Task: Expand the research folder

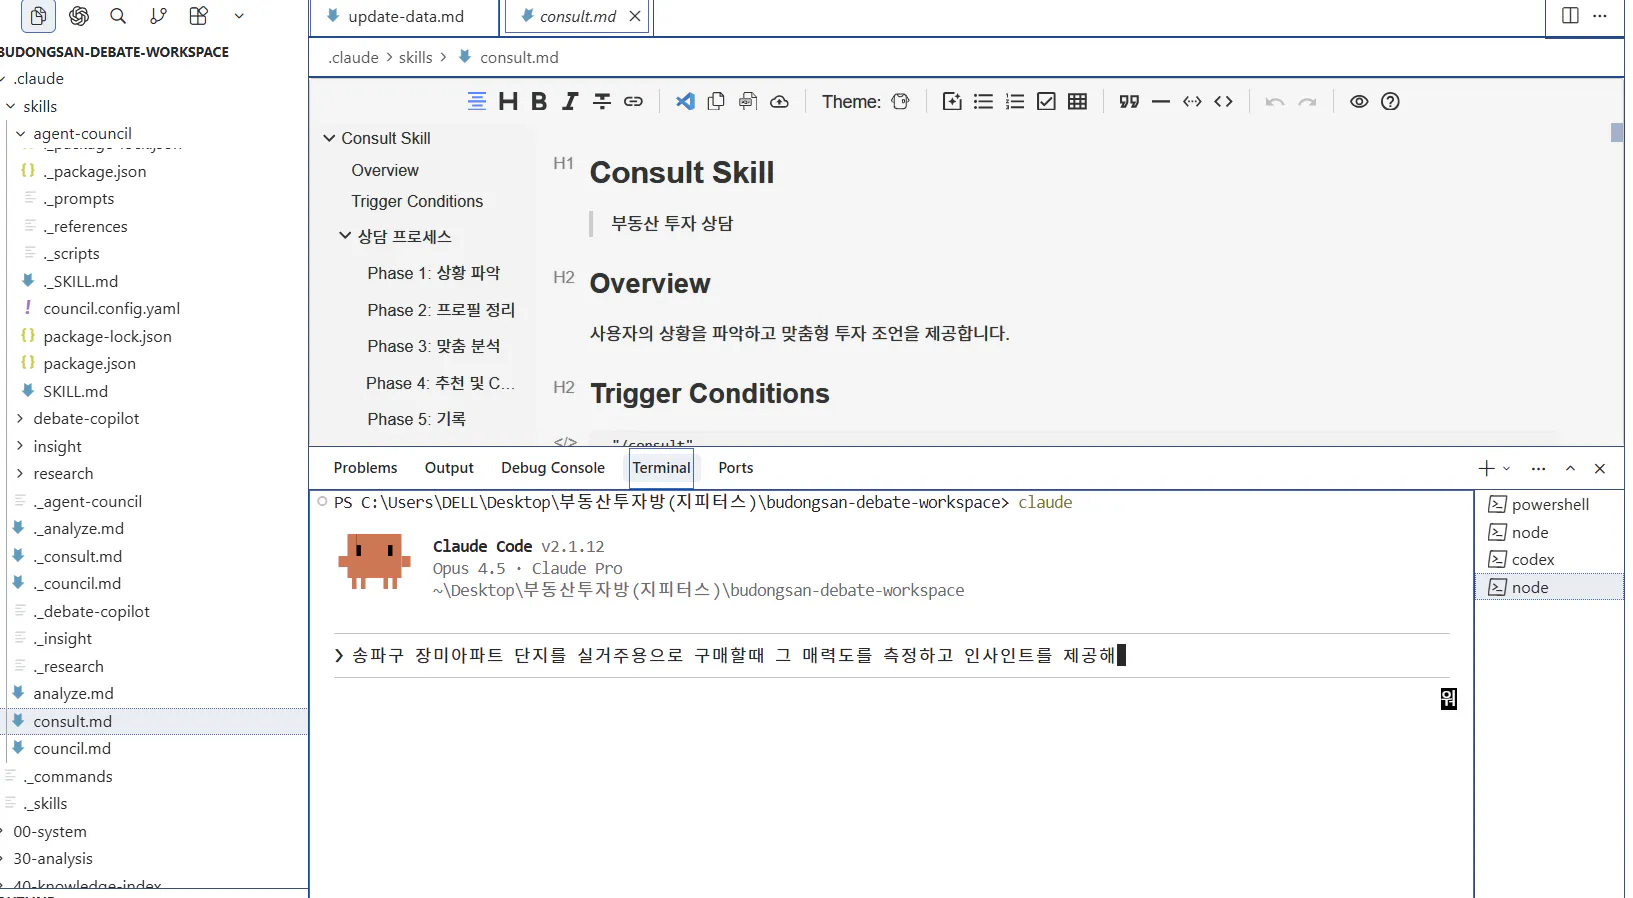Action: coord(20,473)
